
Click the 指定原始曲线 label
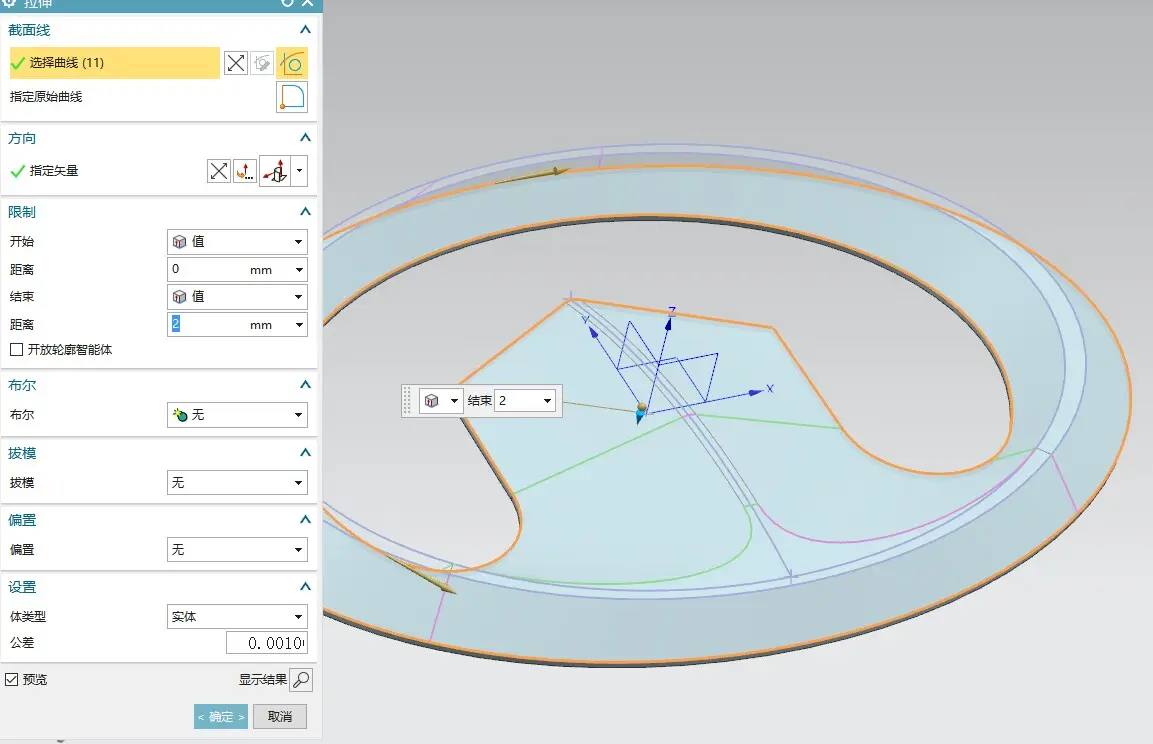[46, 97]
